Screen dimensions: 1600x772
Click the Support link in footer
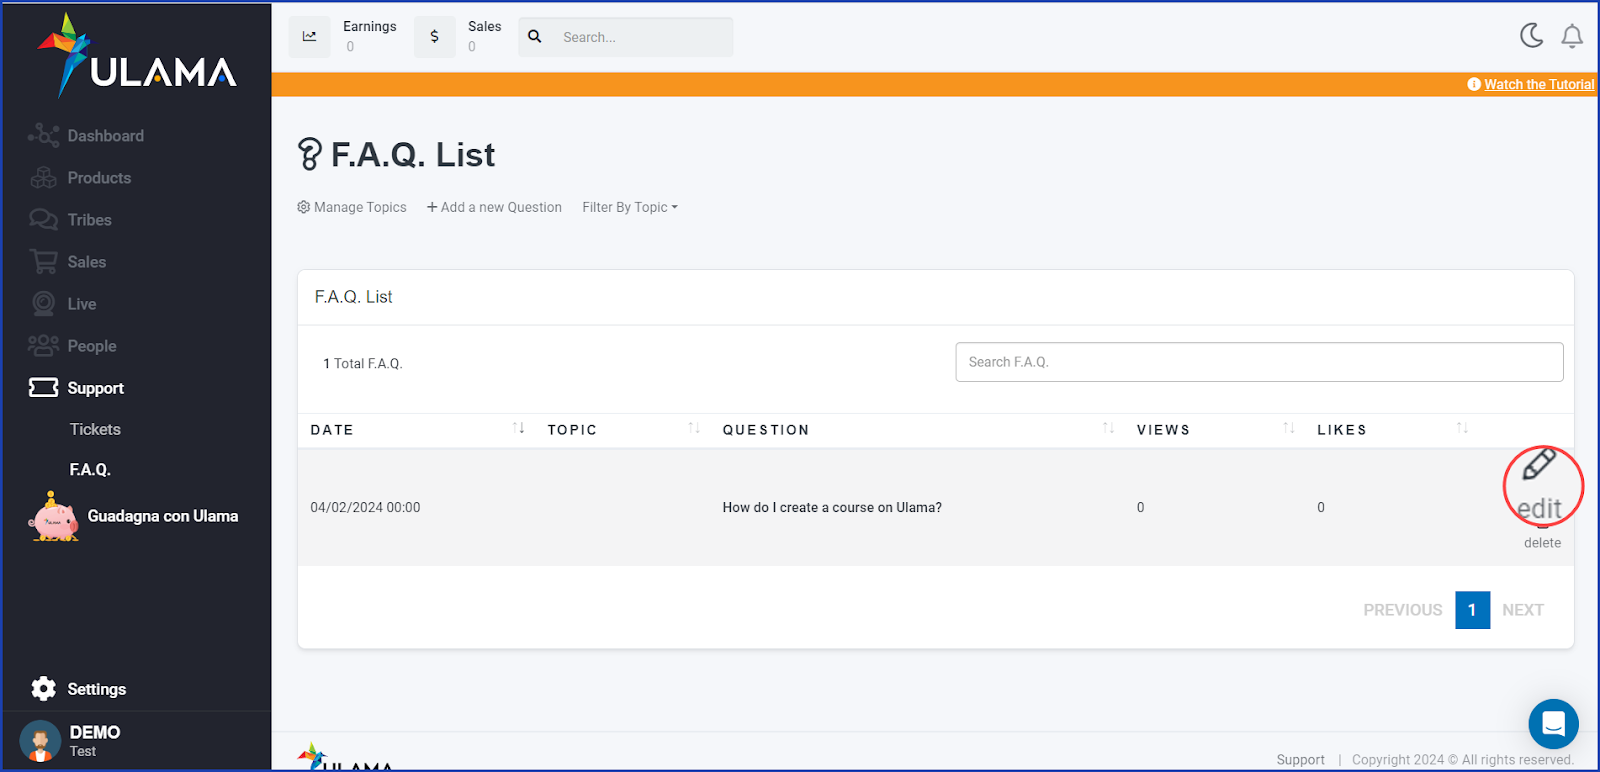1300,760
